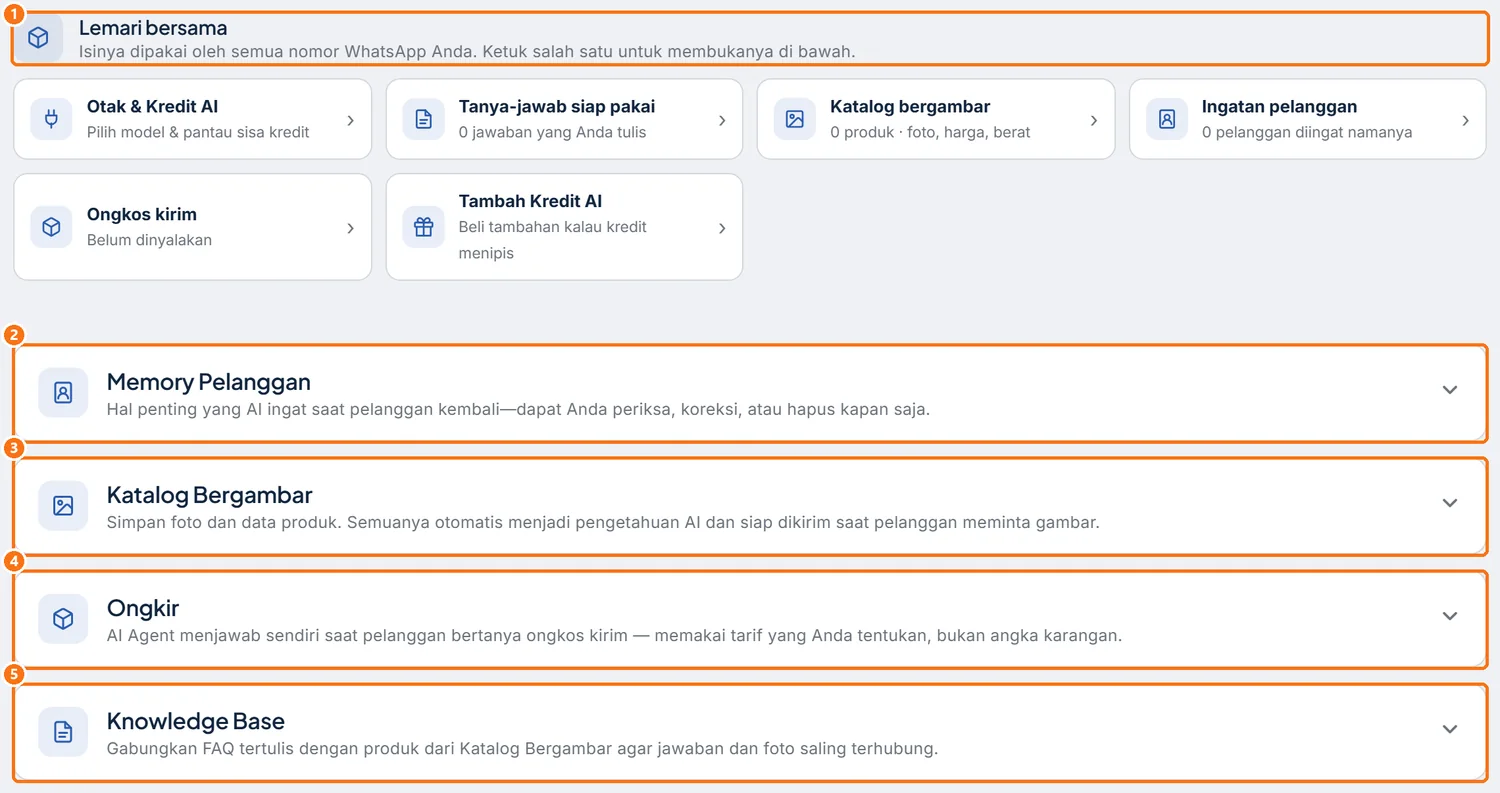
Task: Click the Katalog Bergambar section heading
Action: [x=210, y=495]
